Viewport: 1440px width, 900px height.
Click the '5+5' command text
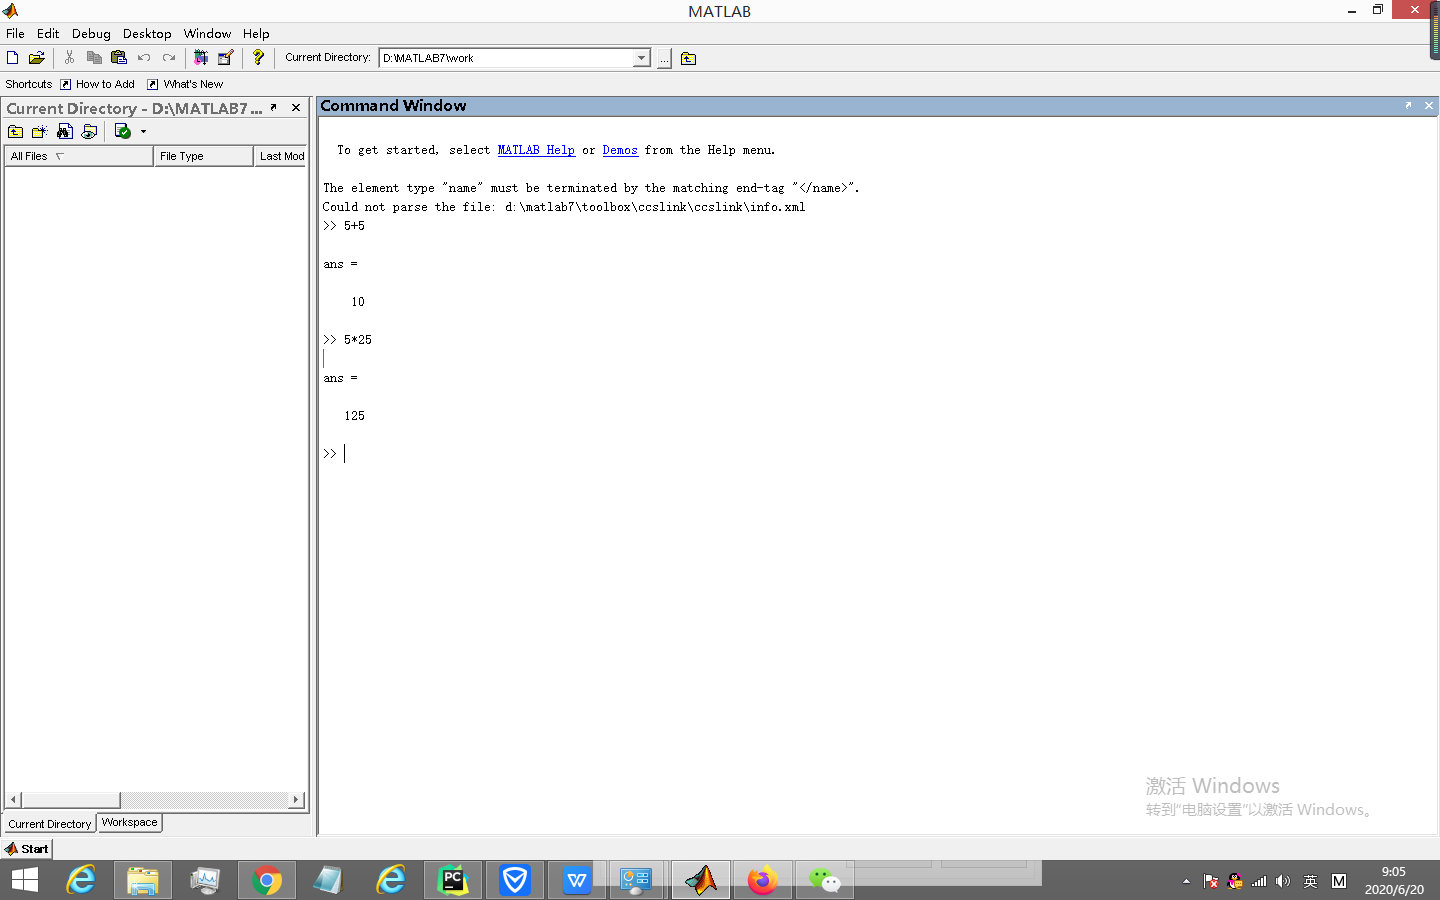pyautogui.click(x=354, y=226)
